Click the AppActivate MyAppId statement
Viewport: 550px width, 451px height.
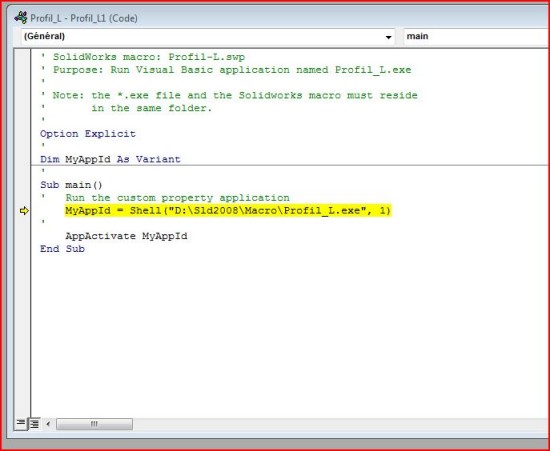pyautogui.click(x=126, y=236)
